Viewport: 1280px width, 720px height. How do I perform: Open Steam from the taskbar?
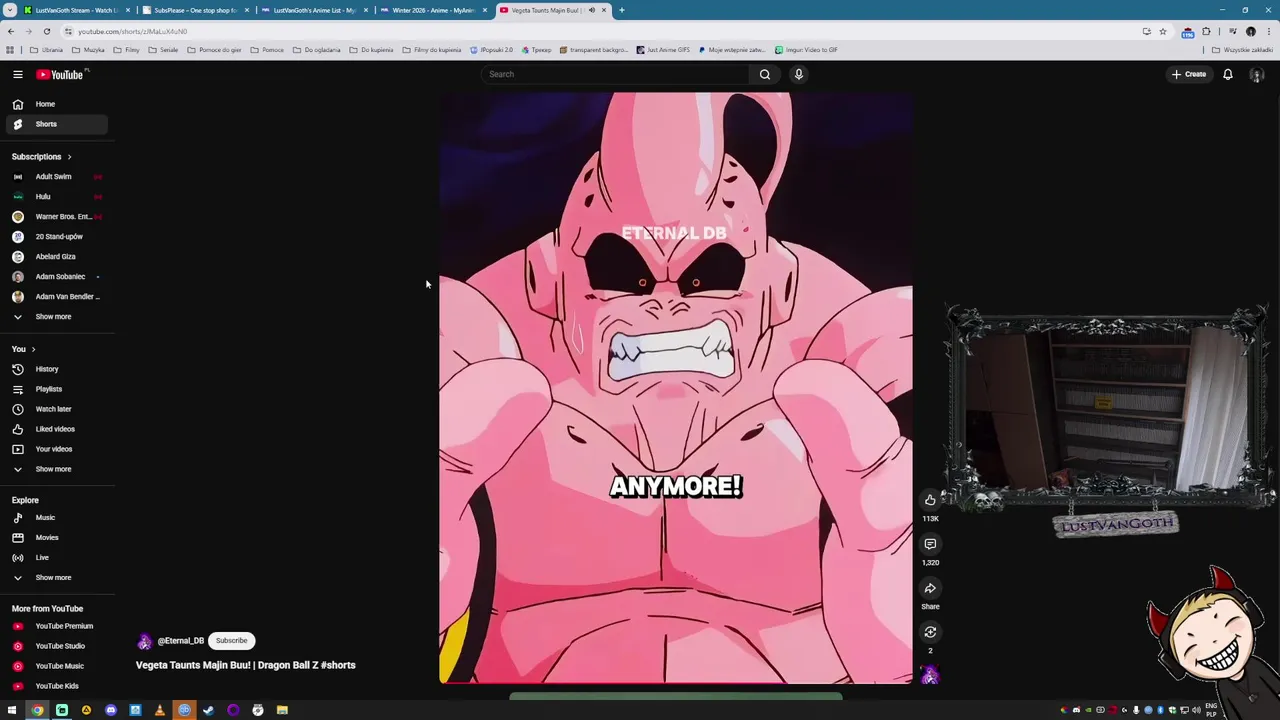coord(209,710)
